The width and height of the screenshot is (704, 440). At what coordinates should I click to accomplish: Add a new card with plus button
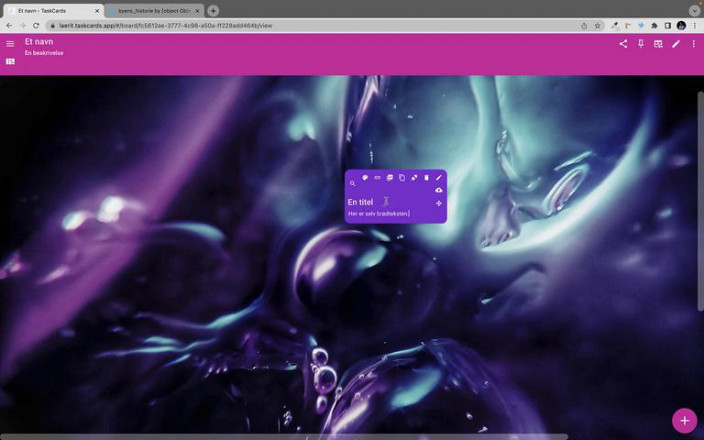coord(684,420)
